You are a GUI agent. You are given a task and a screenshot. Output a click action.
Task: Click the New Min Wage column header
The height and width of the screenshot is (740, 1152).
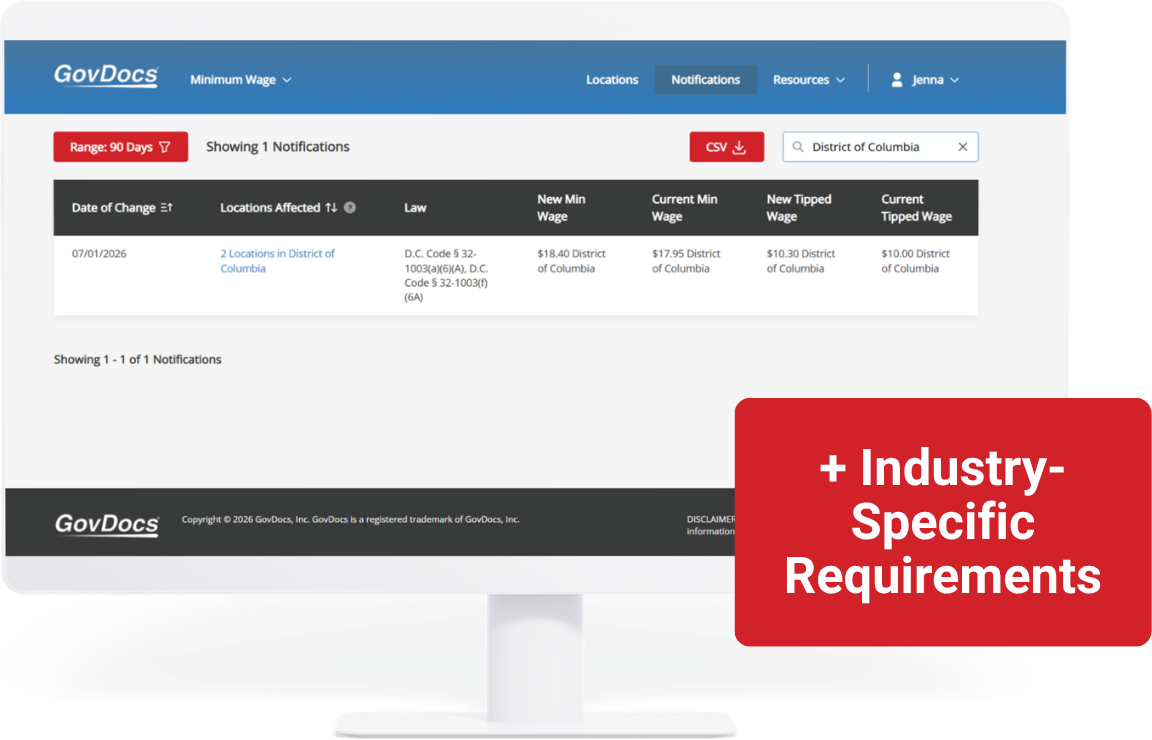click(x=561, y=208)
